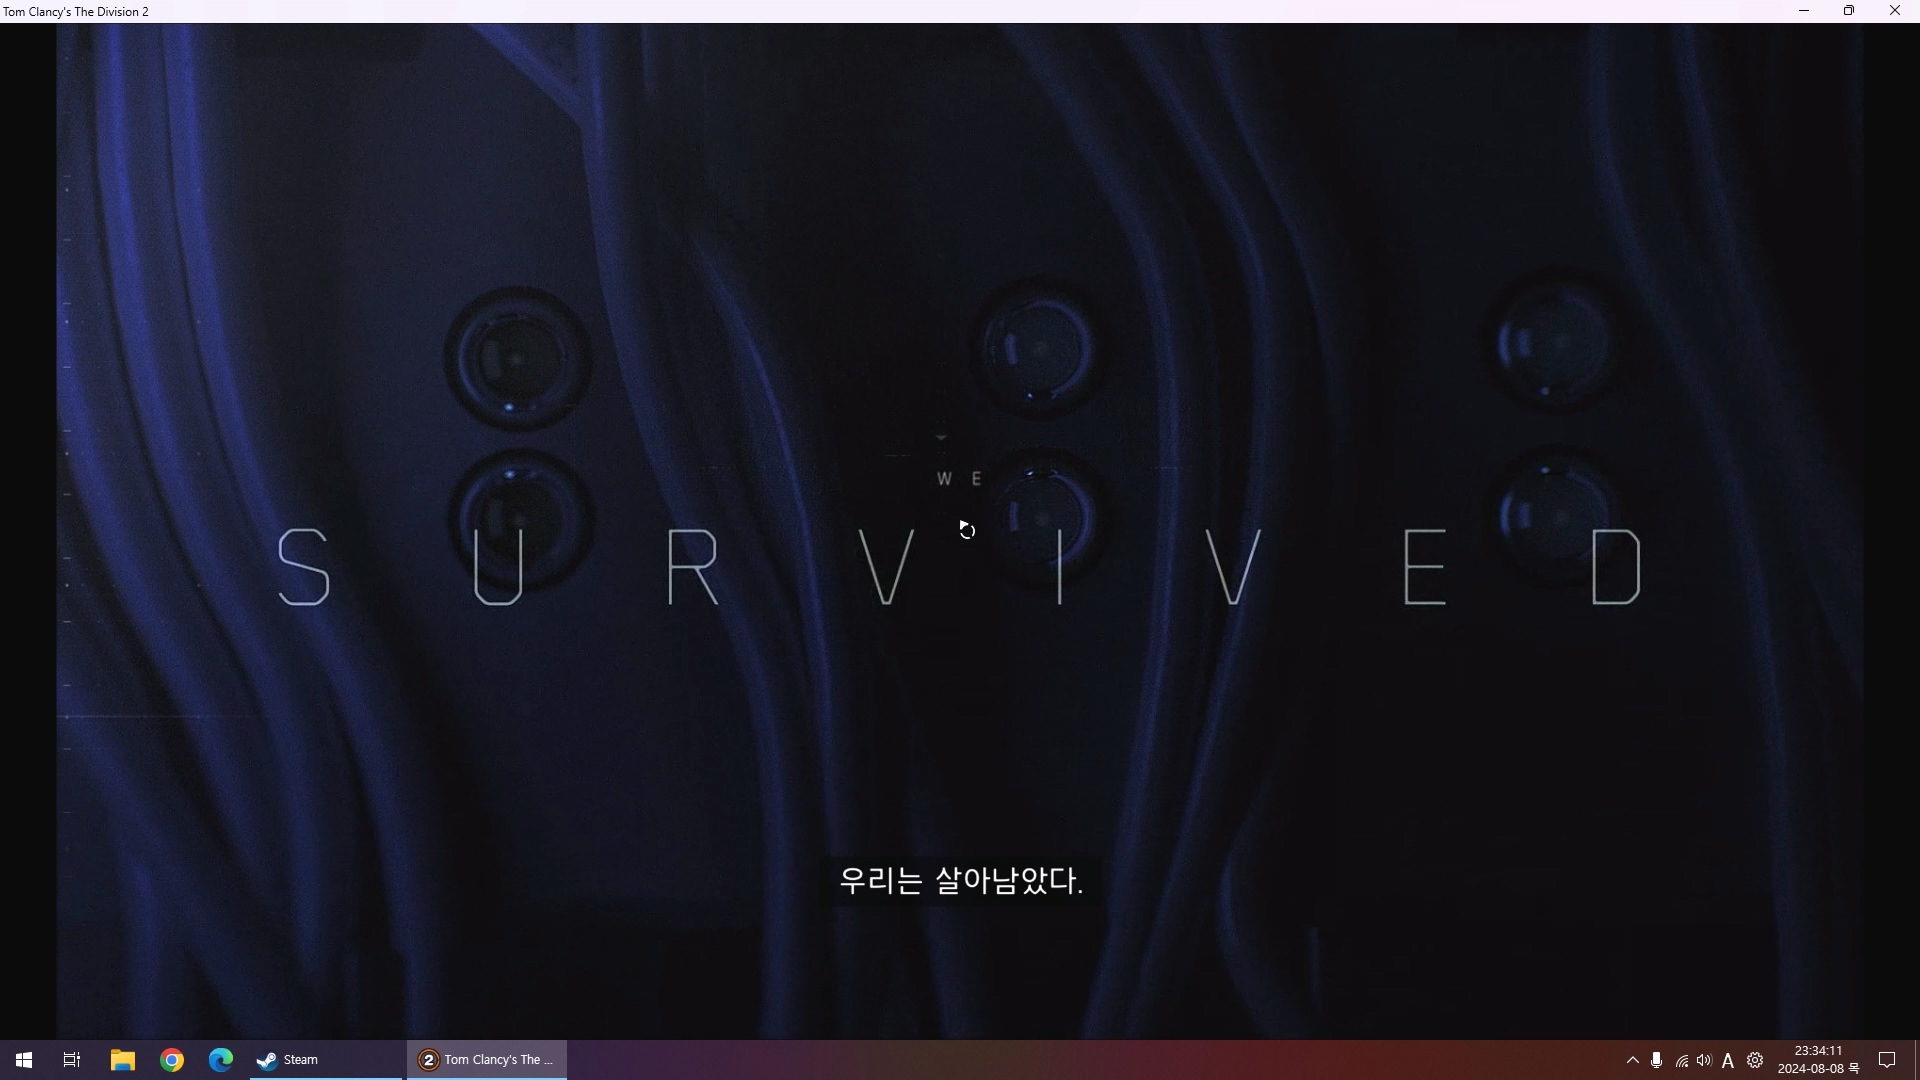Click the IME settings gear icon
The height and width of the screenshot is (1080, 1920).
pos(1755,1060)
